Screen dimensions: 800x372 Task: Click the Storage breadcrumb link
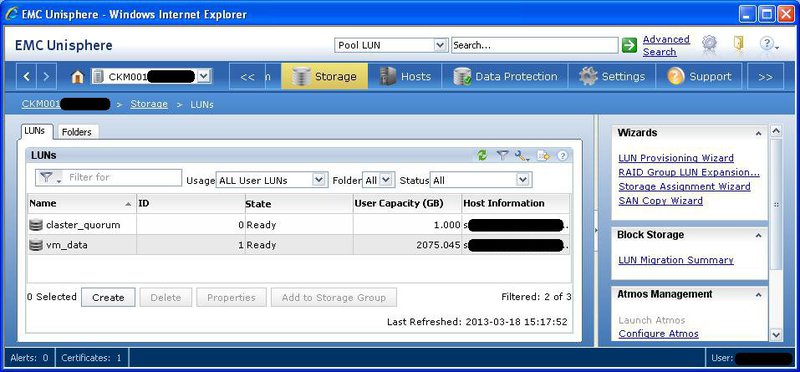(149, 104)
